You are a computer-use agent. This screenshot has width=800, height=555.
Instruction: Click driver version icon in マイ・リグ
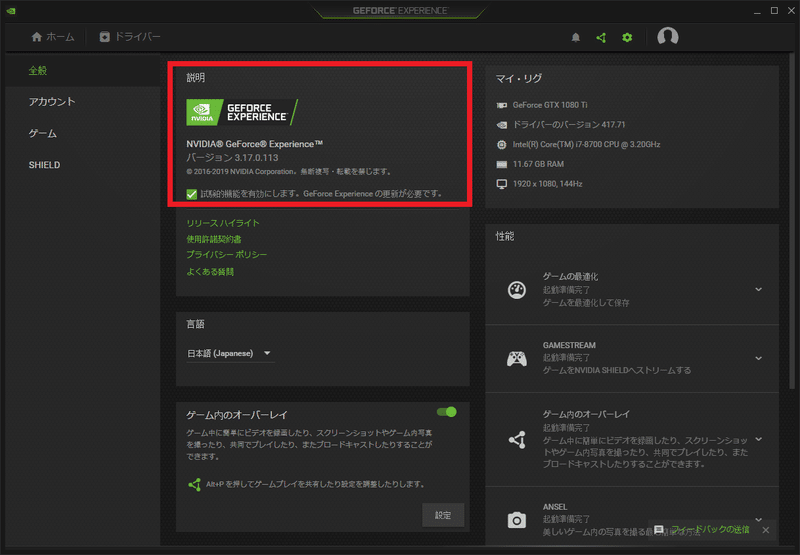point(502,125)
